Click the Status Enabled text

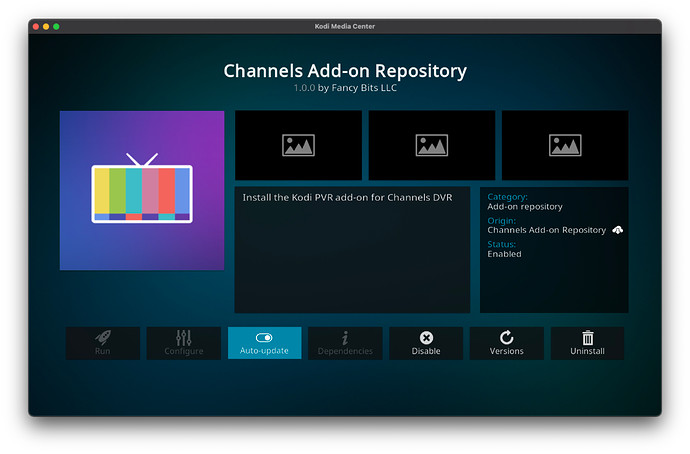point(504,254)
